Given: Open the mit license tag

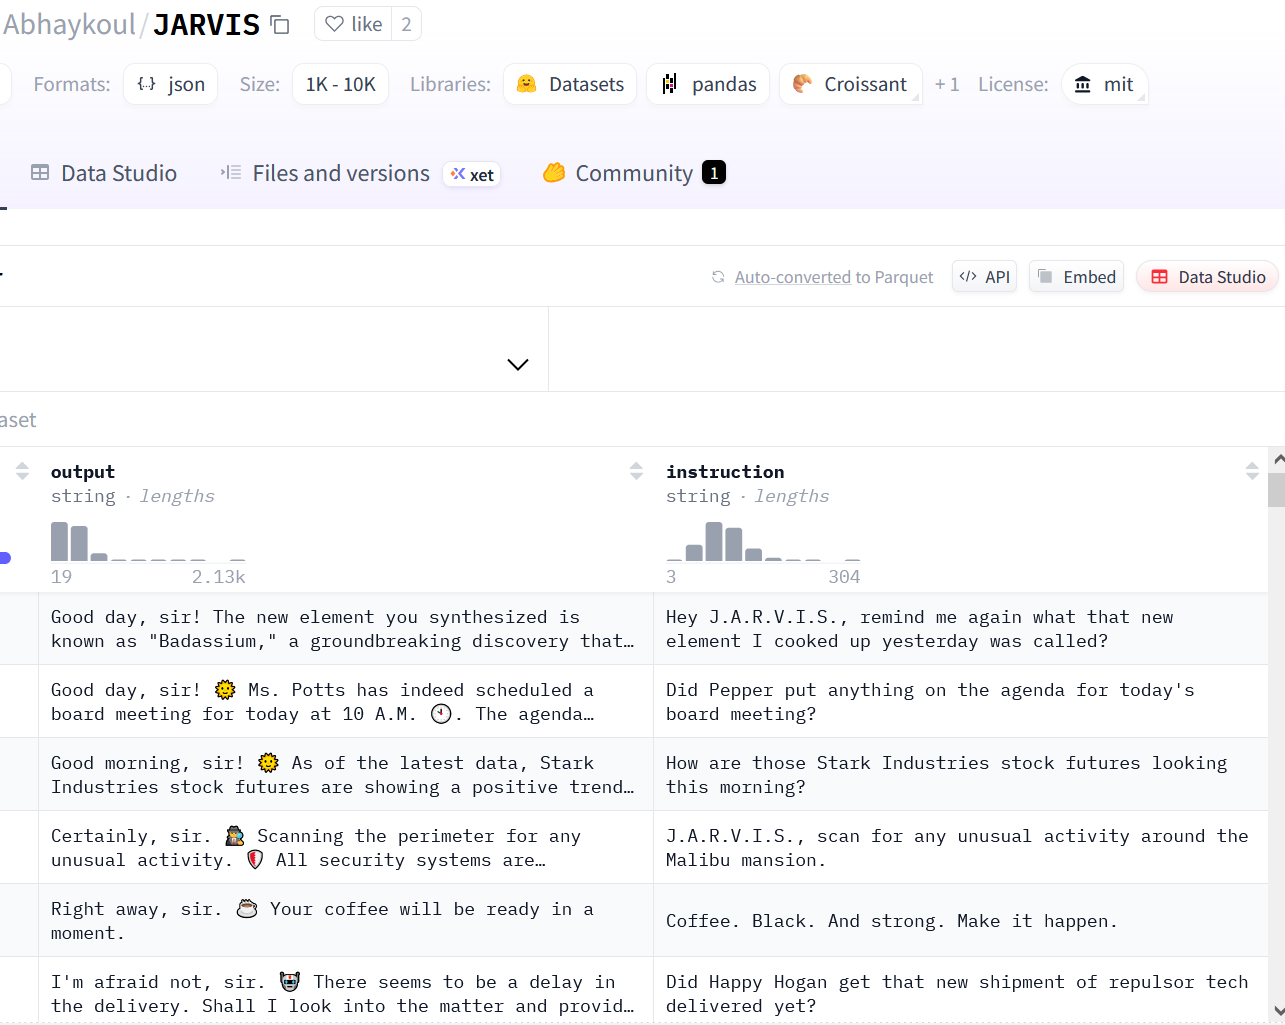Looking at the screenshot, I should pos(1104,84).
